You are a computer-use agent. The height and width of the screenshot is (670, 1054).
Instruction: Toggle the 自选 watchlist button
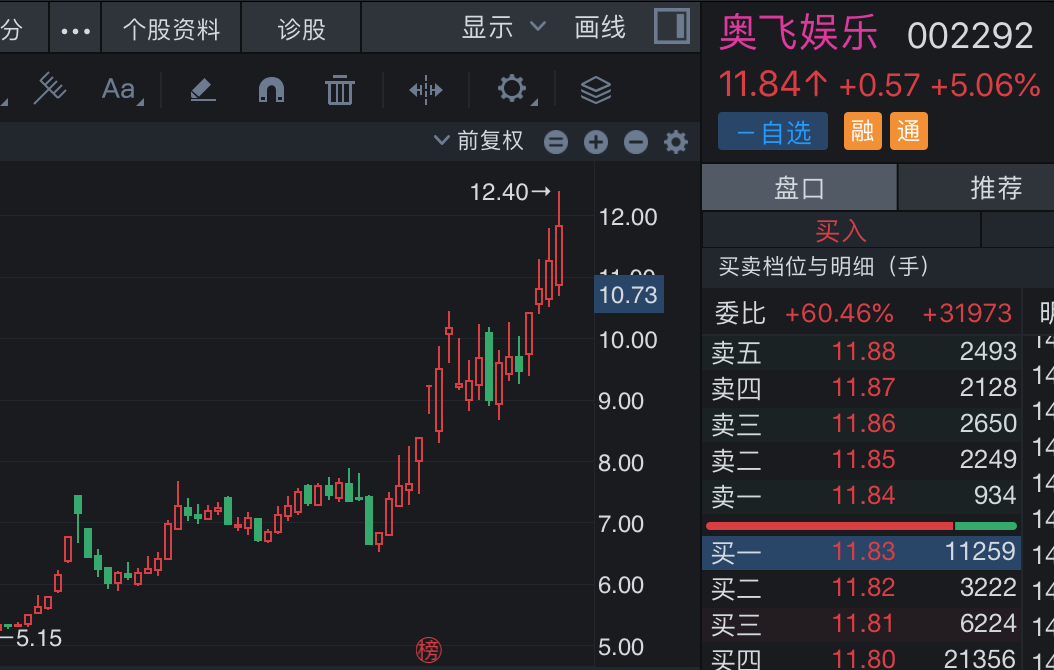(772, 132)
